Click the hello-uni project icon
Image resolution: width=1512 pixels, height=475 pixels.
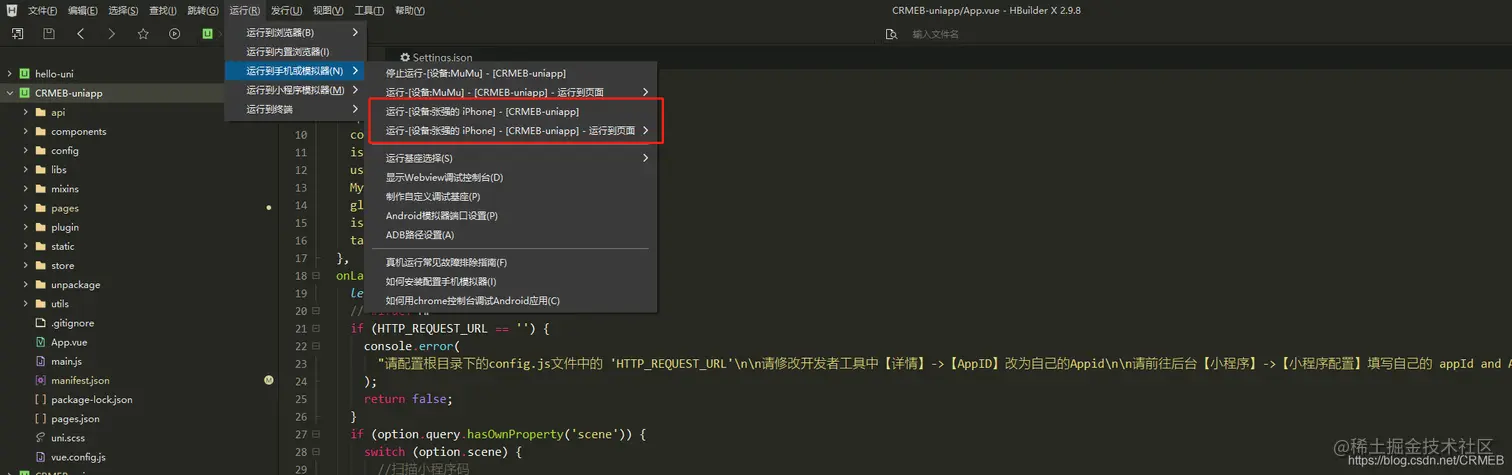pos(24,74)
